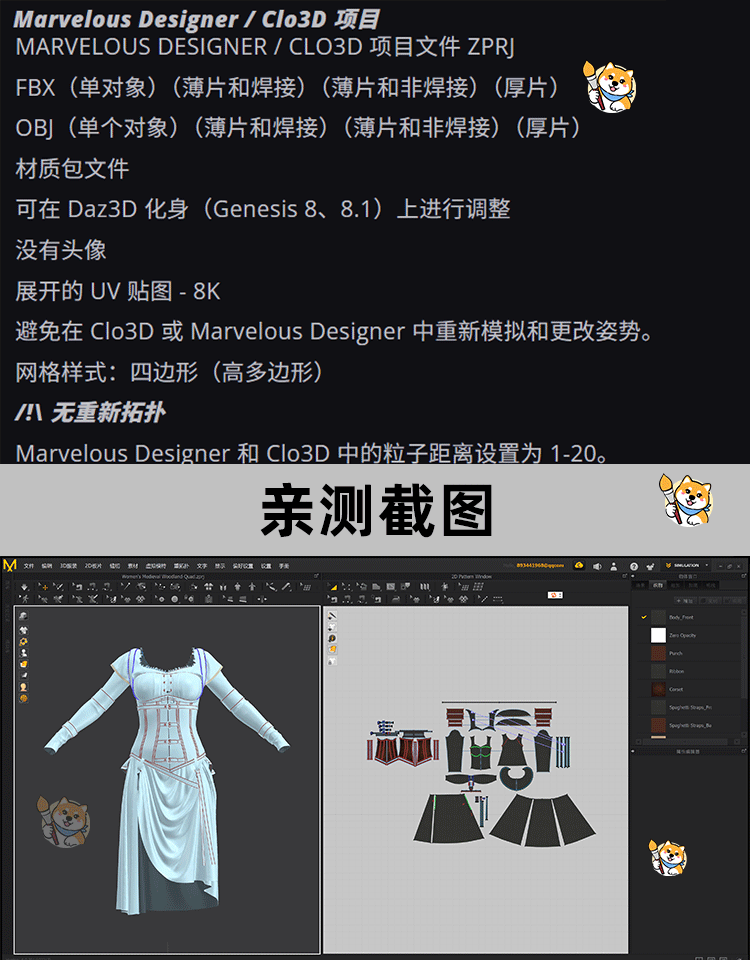Select the Corset fabric row
Viewport: 750px width, 960px height.
[x=690, y=689]
